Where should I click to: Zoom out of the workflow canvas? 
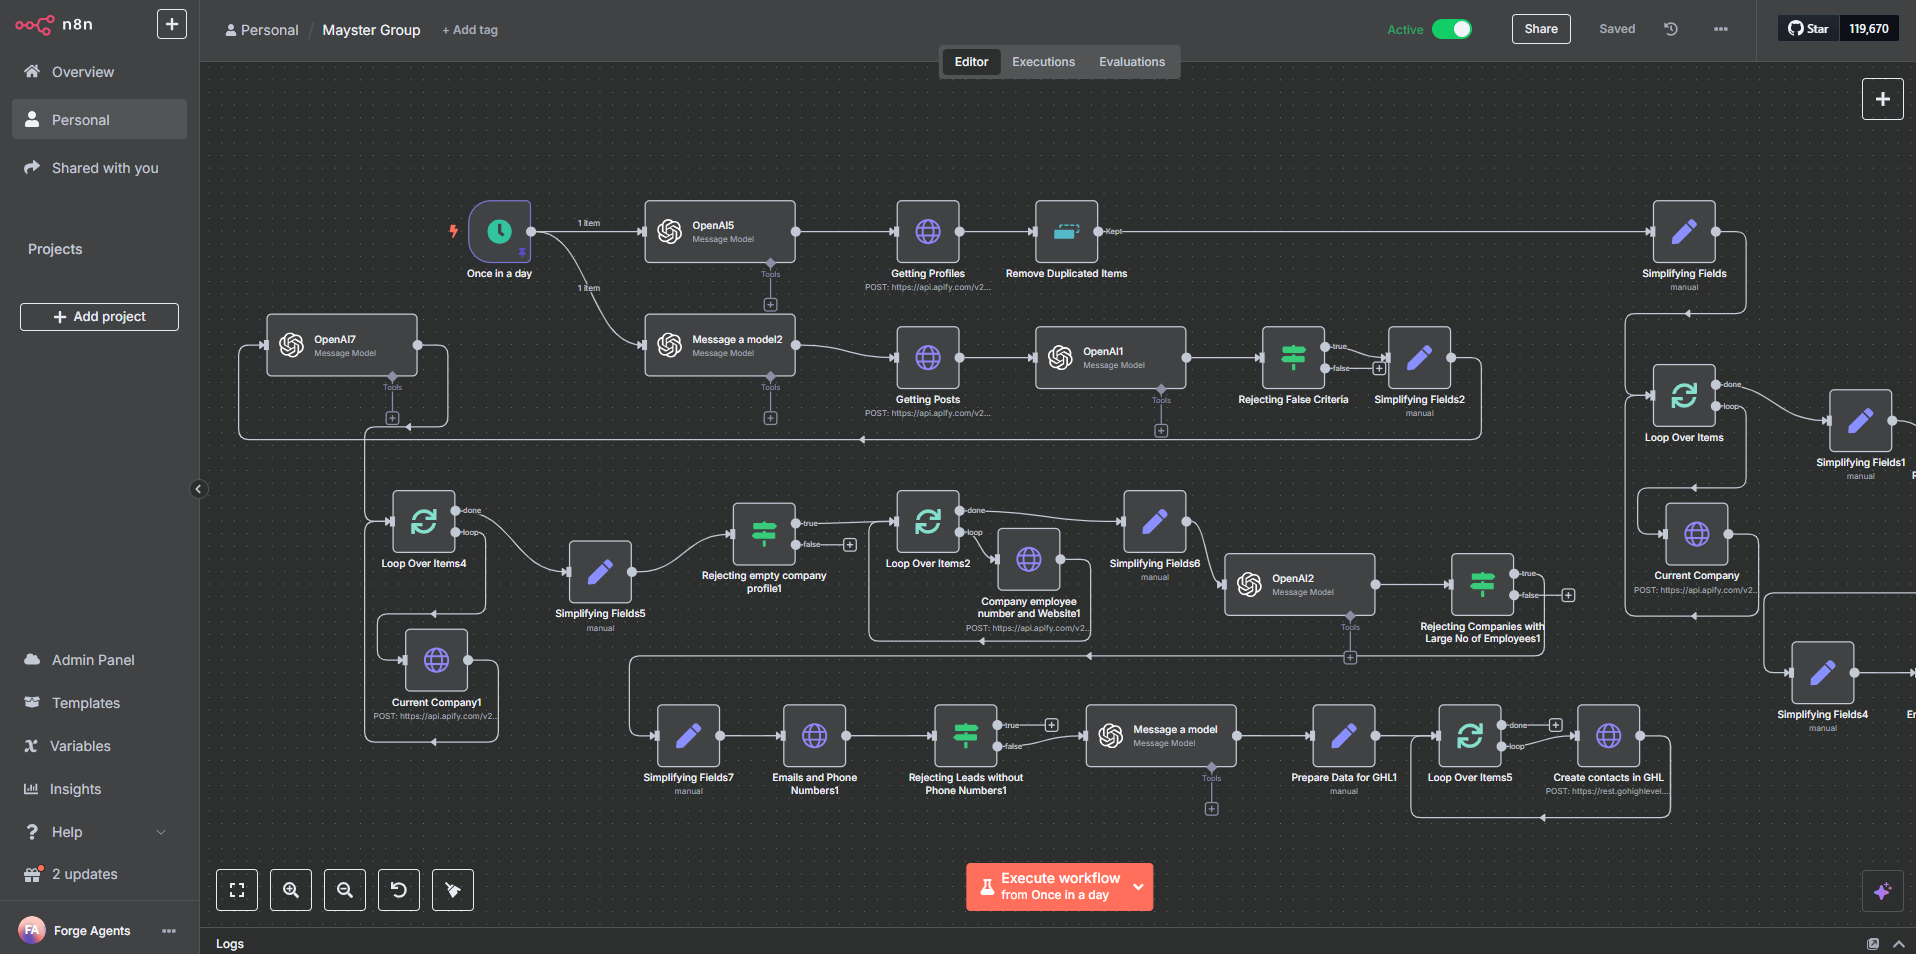345,890
